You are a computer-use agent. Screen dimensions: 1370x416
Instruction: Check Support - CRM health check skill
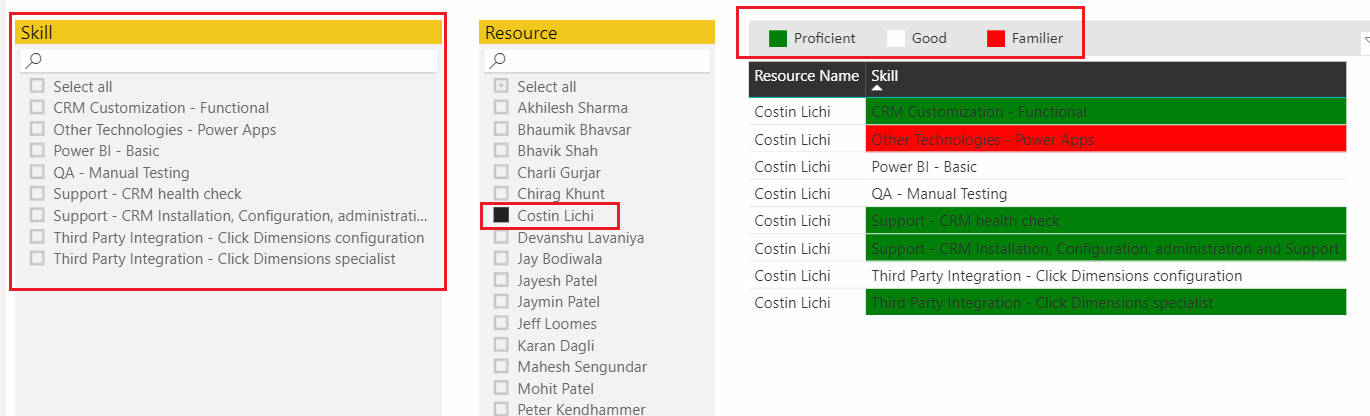tap(37, 194)
